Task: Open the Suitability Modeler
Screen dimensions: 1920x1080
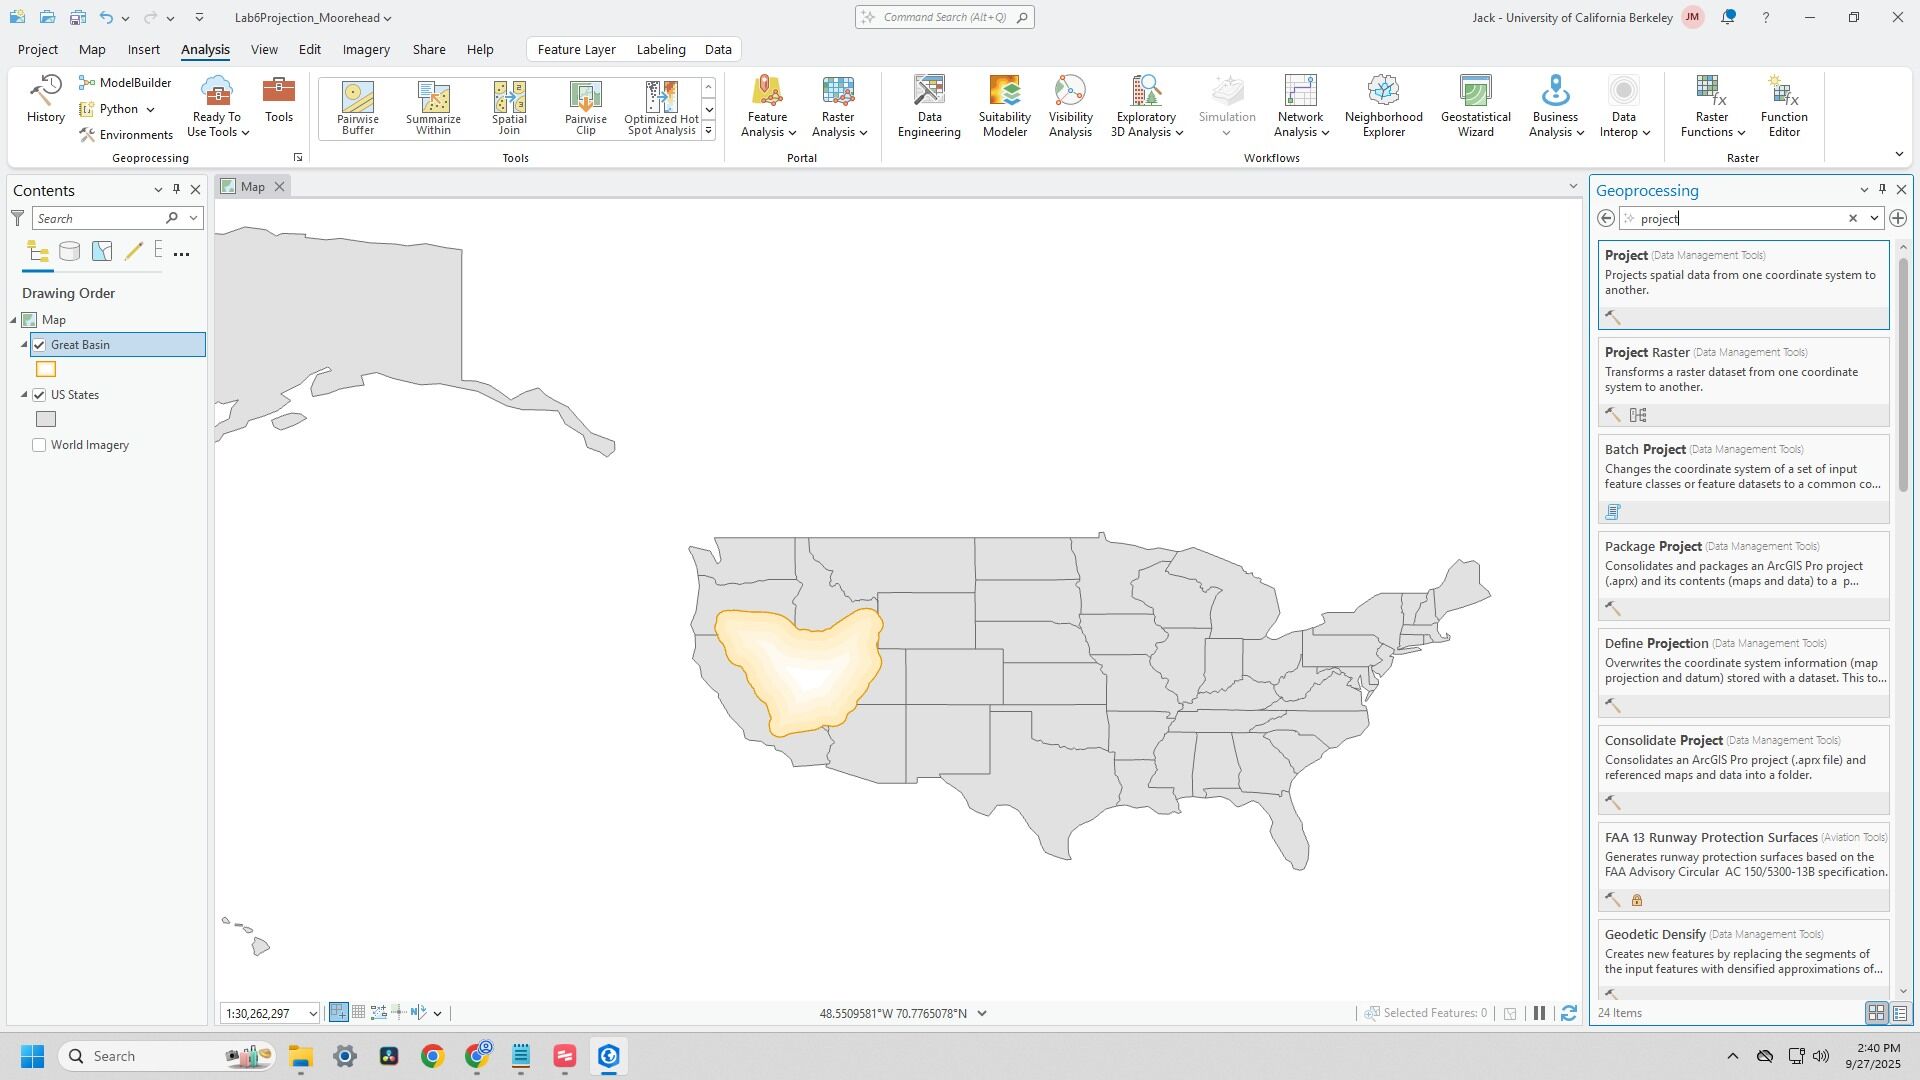Action: point(1004,106)
